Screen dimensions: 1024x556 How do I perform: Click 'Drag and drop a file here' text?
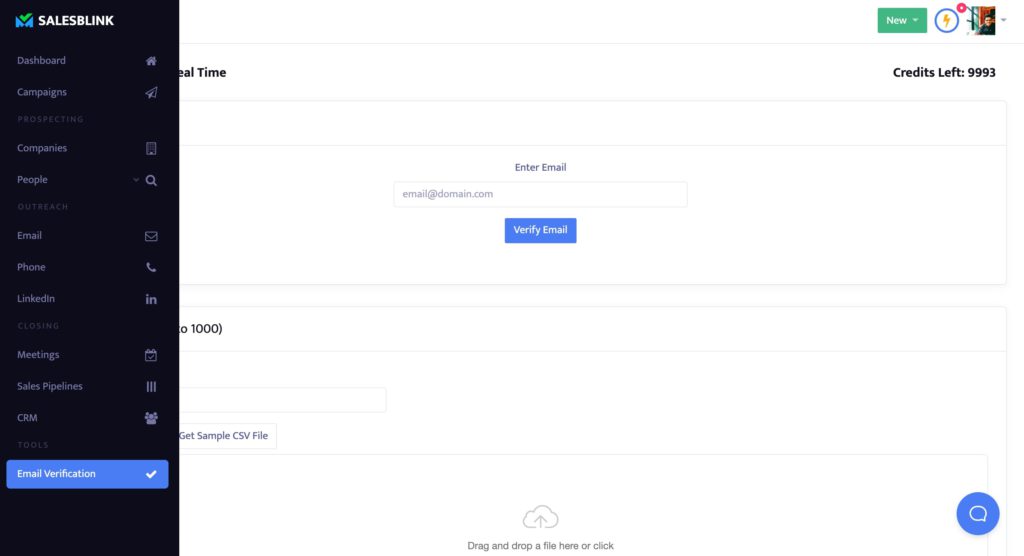click(540, 546)
